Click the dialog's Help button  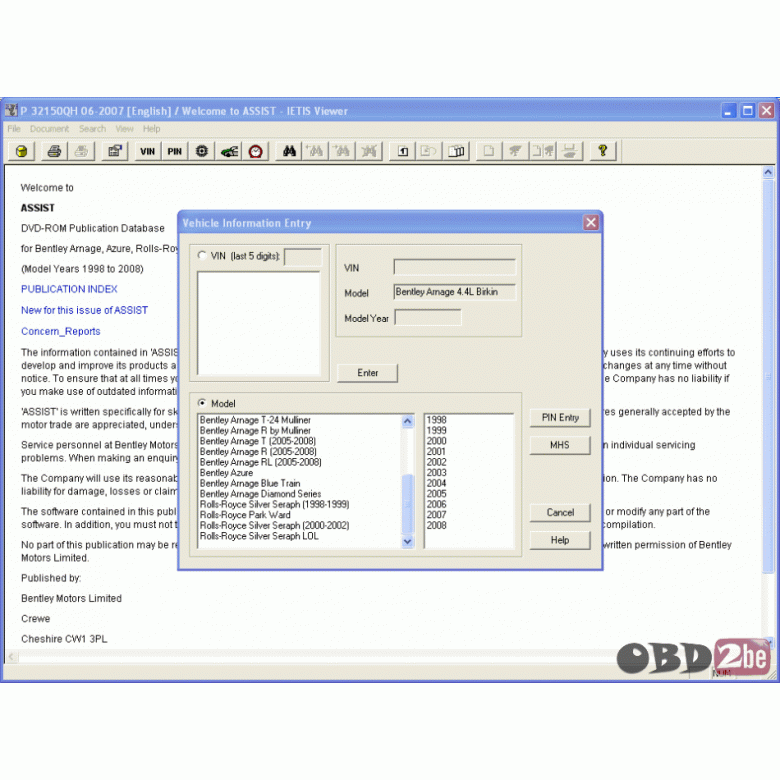[x=560, y=540]
